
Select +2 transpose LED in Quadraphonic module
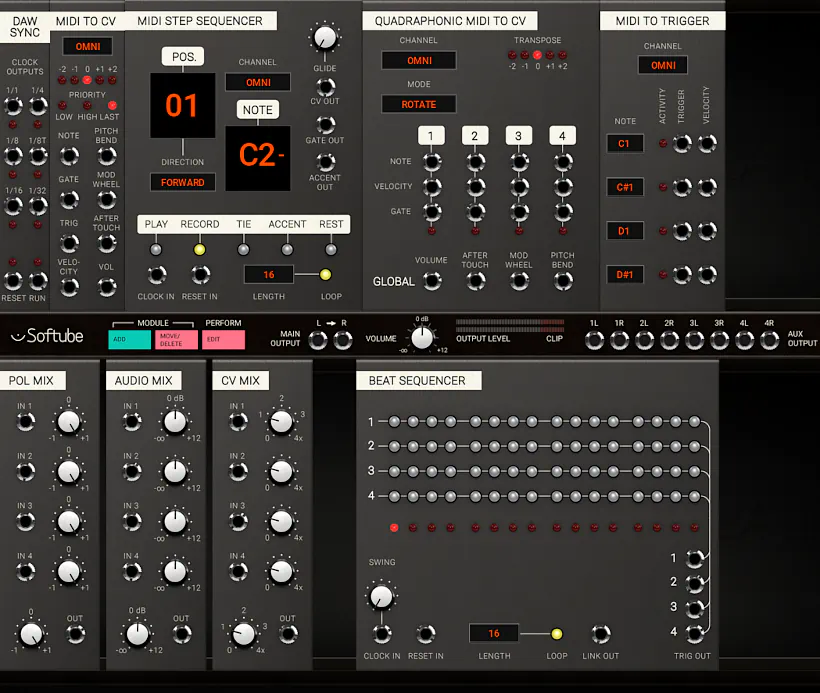coord(562,55)
